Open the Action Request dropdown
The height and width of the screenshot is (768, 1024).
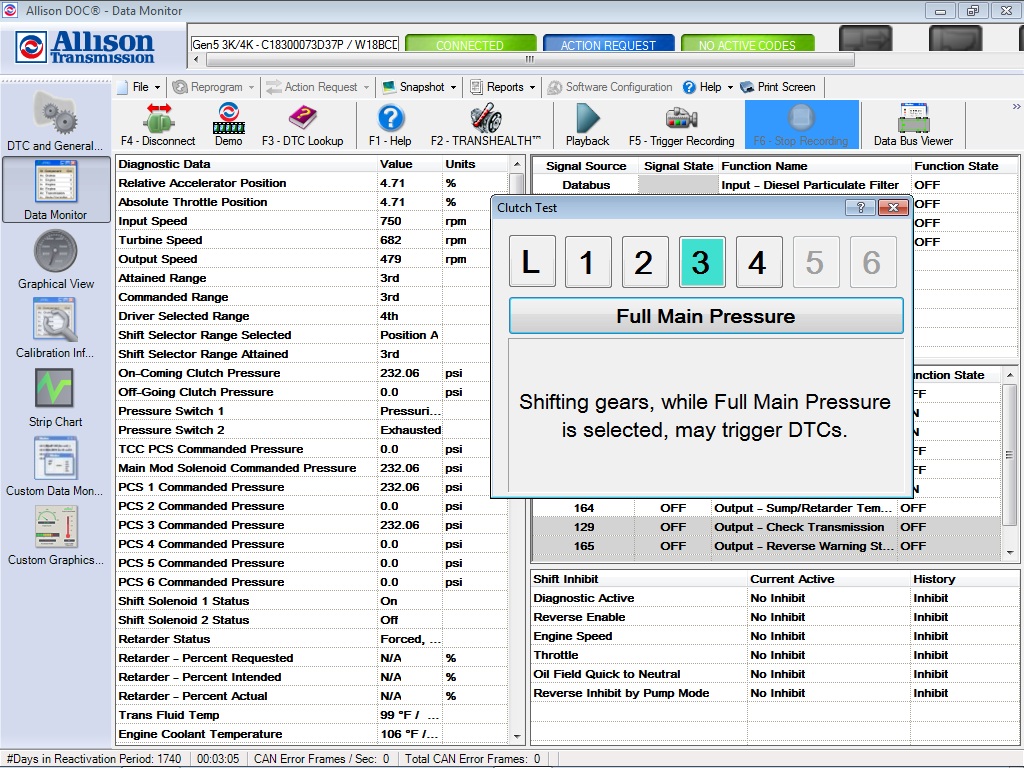pyautogui.click(x=317, y=87)
